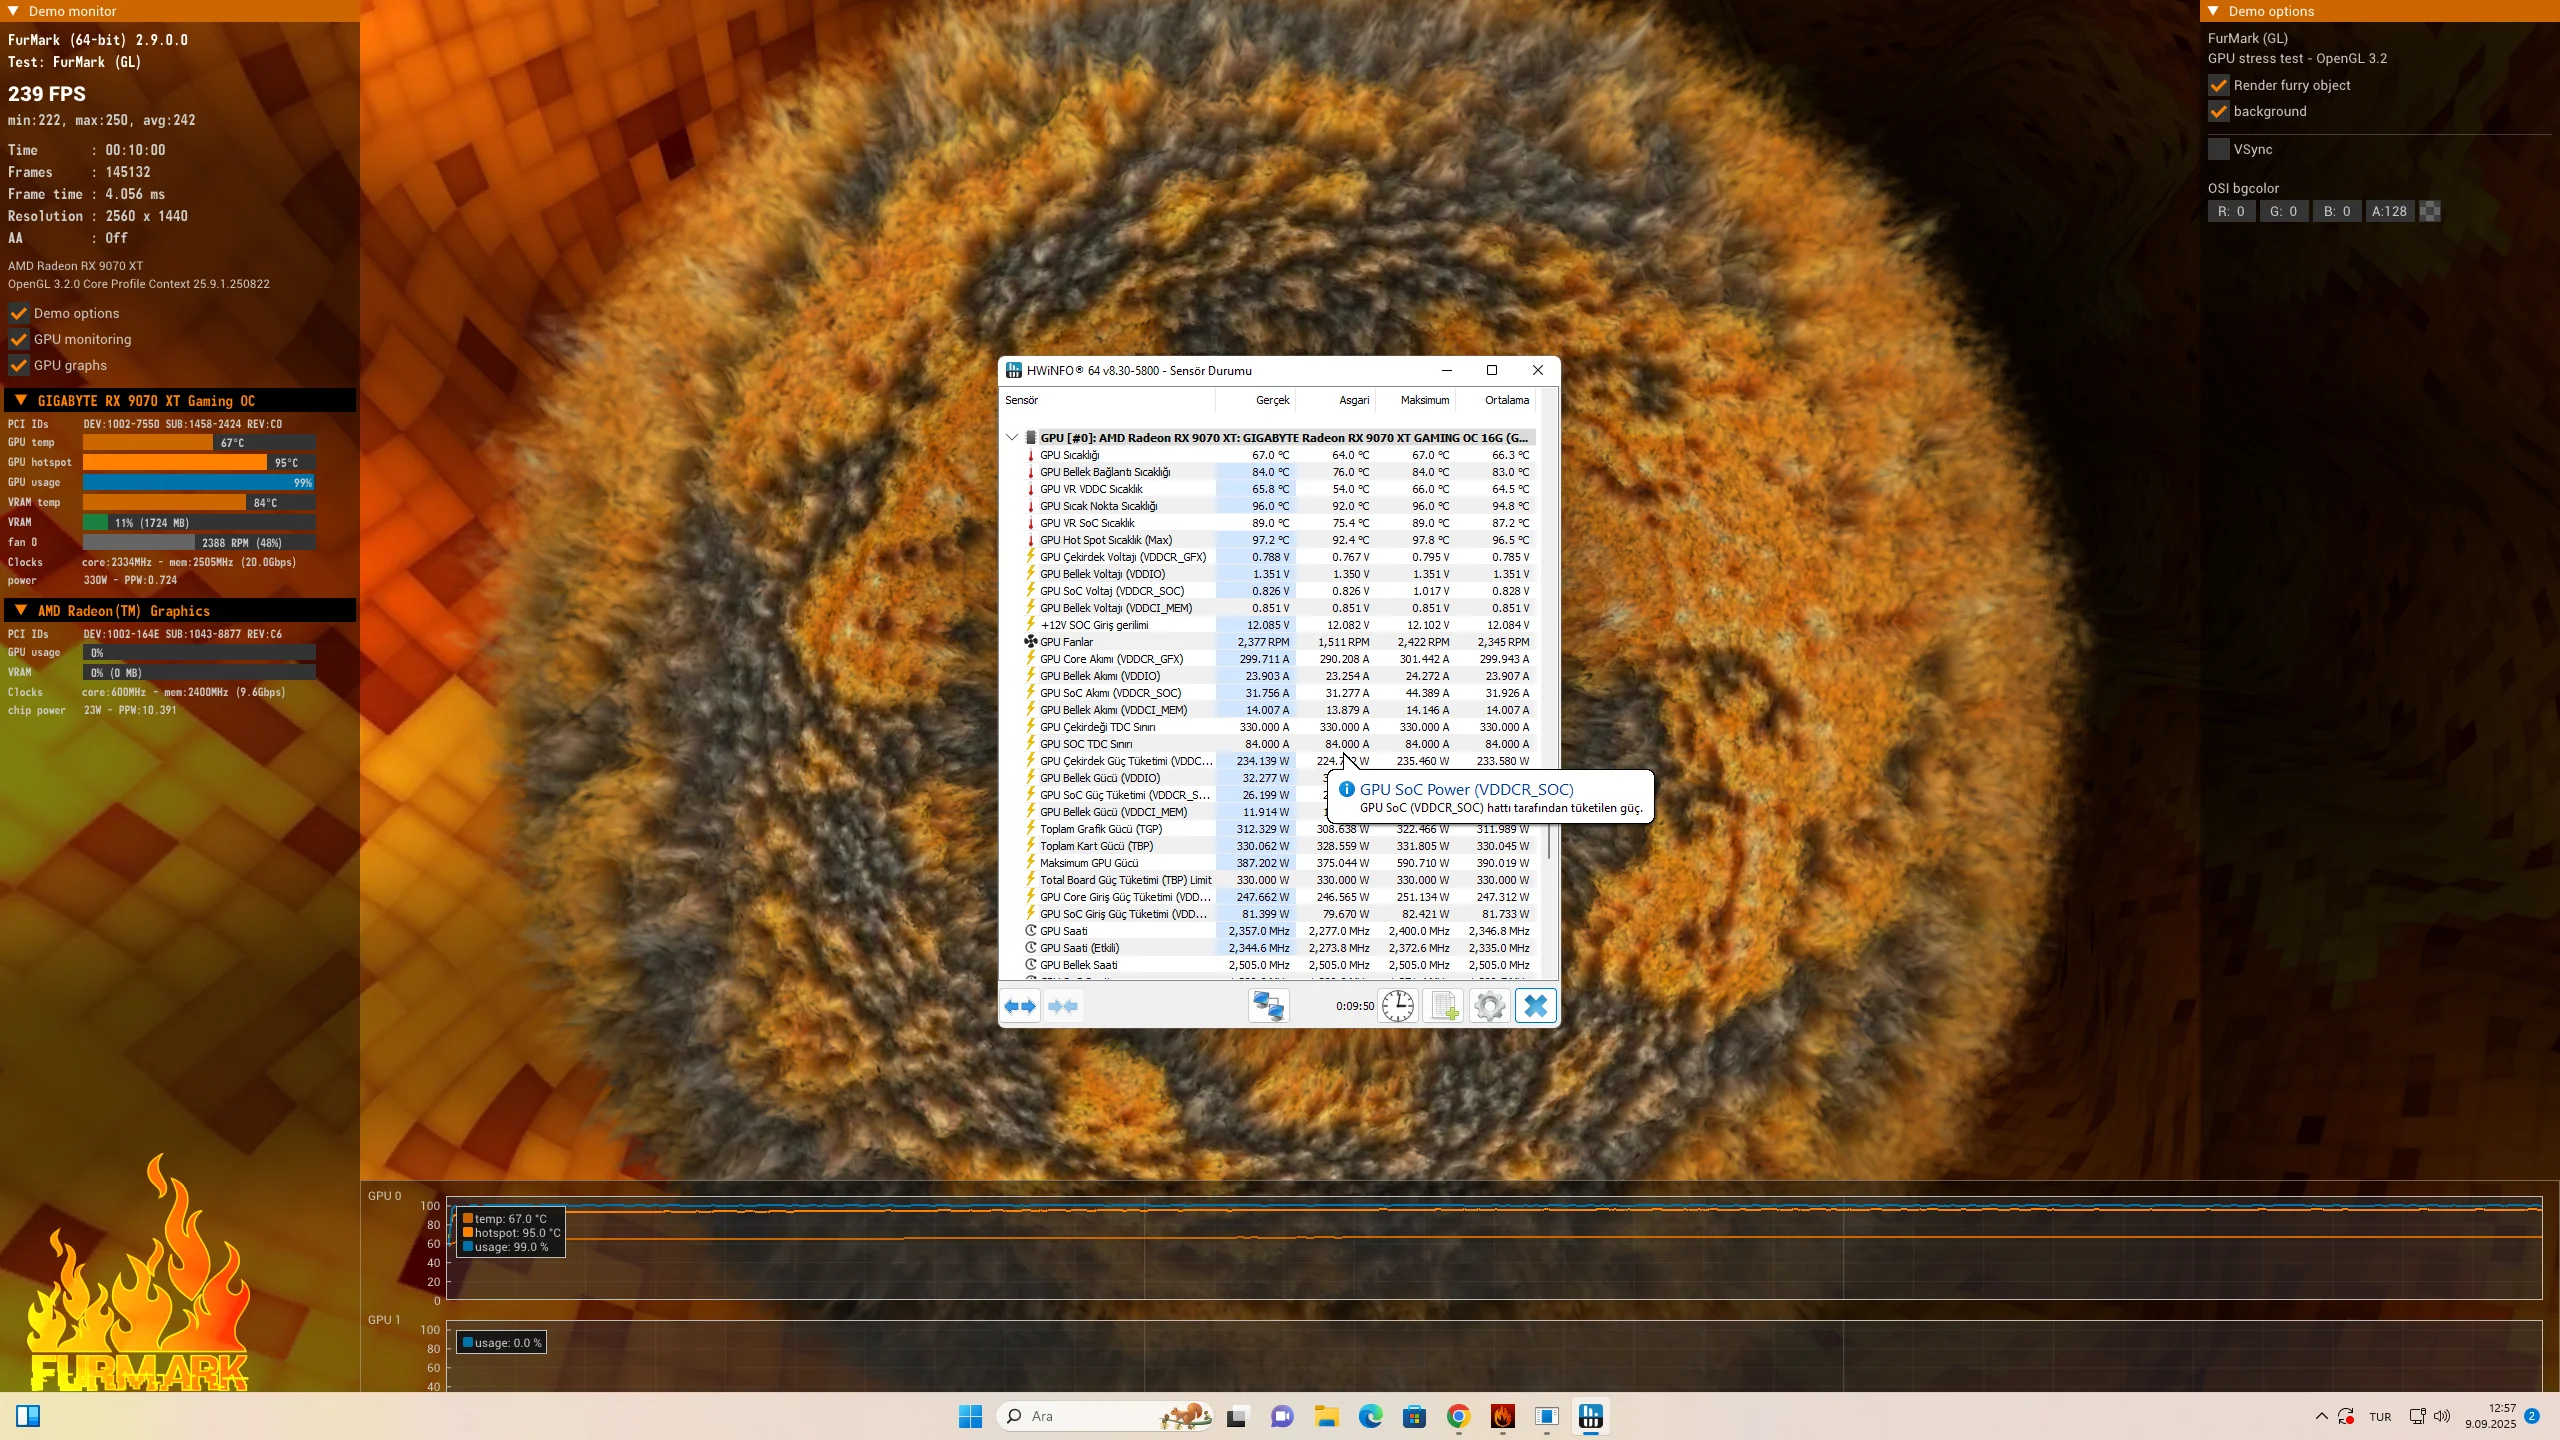This screenshot has width=2560, height=1440.
Task: Open HWiNFO sensor settings gear
Action: pyautogui.click(x=1490, y=1006)
